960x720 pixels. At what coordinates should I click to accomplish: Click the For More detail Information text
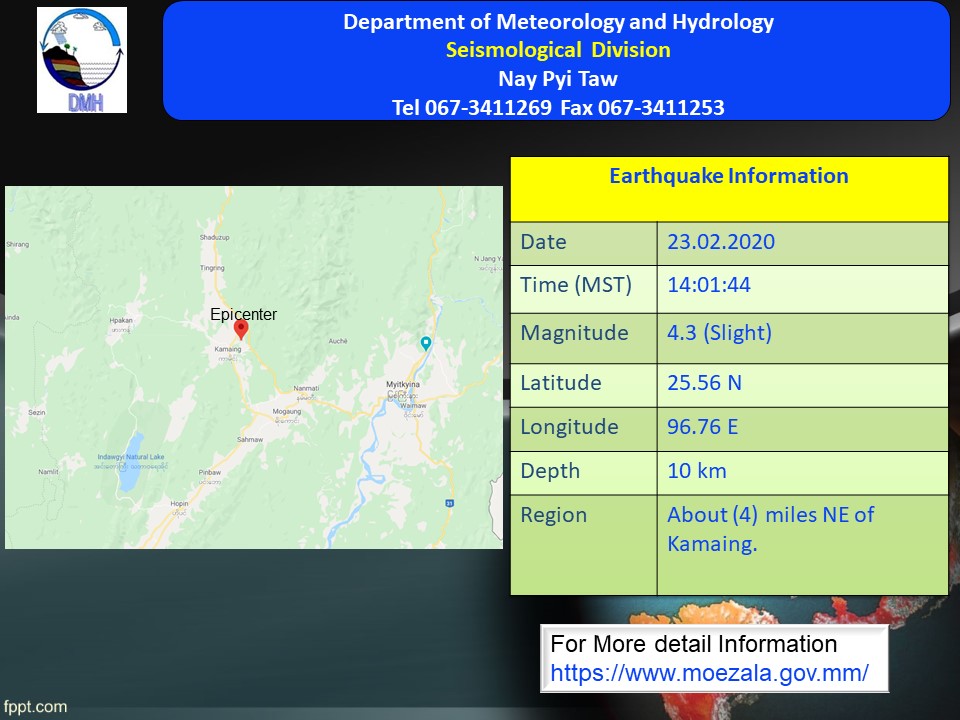[x=694, y=644]
